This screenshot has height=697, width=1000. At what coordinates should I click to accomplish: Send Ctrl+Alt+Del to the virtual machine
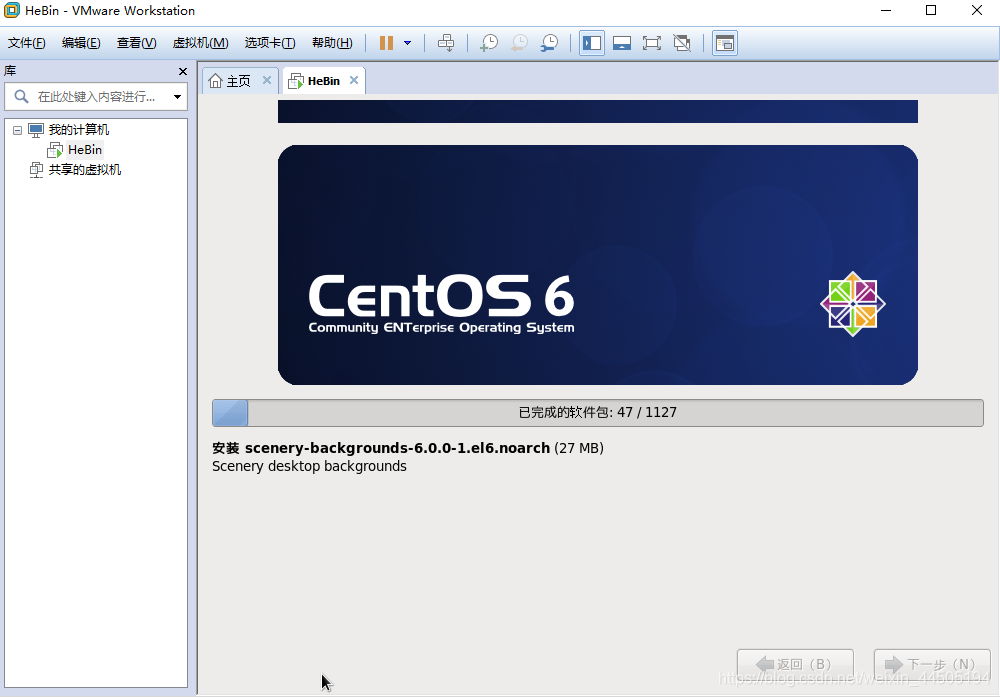[446, 43]
